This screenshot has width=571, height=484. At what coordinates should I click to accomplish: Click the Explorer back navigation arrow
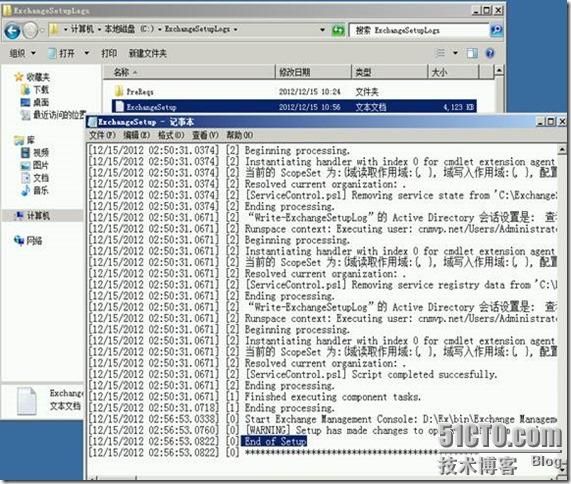(12, 31)
